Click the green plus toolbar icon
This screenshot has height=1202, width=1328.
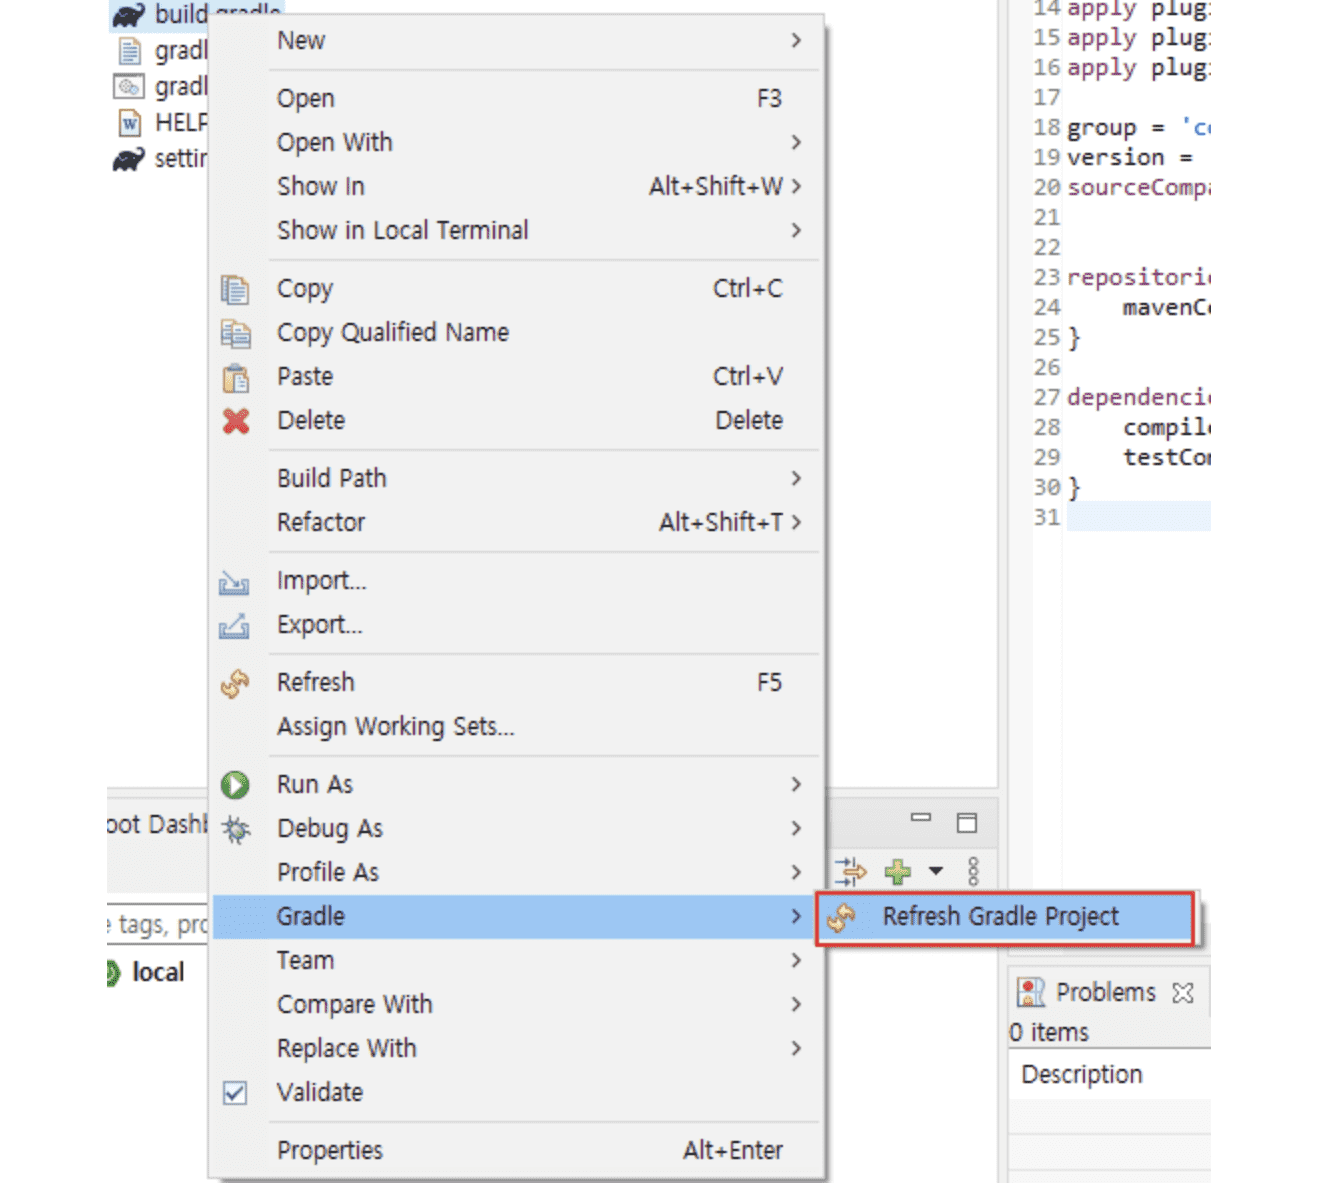pos(897,872)
